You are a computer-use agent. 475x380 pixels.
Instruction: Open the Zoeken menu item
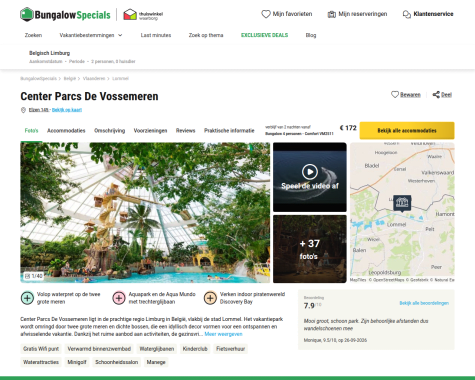(33, 35)
